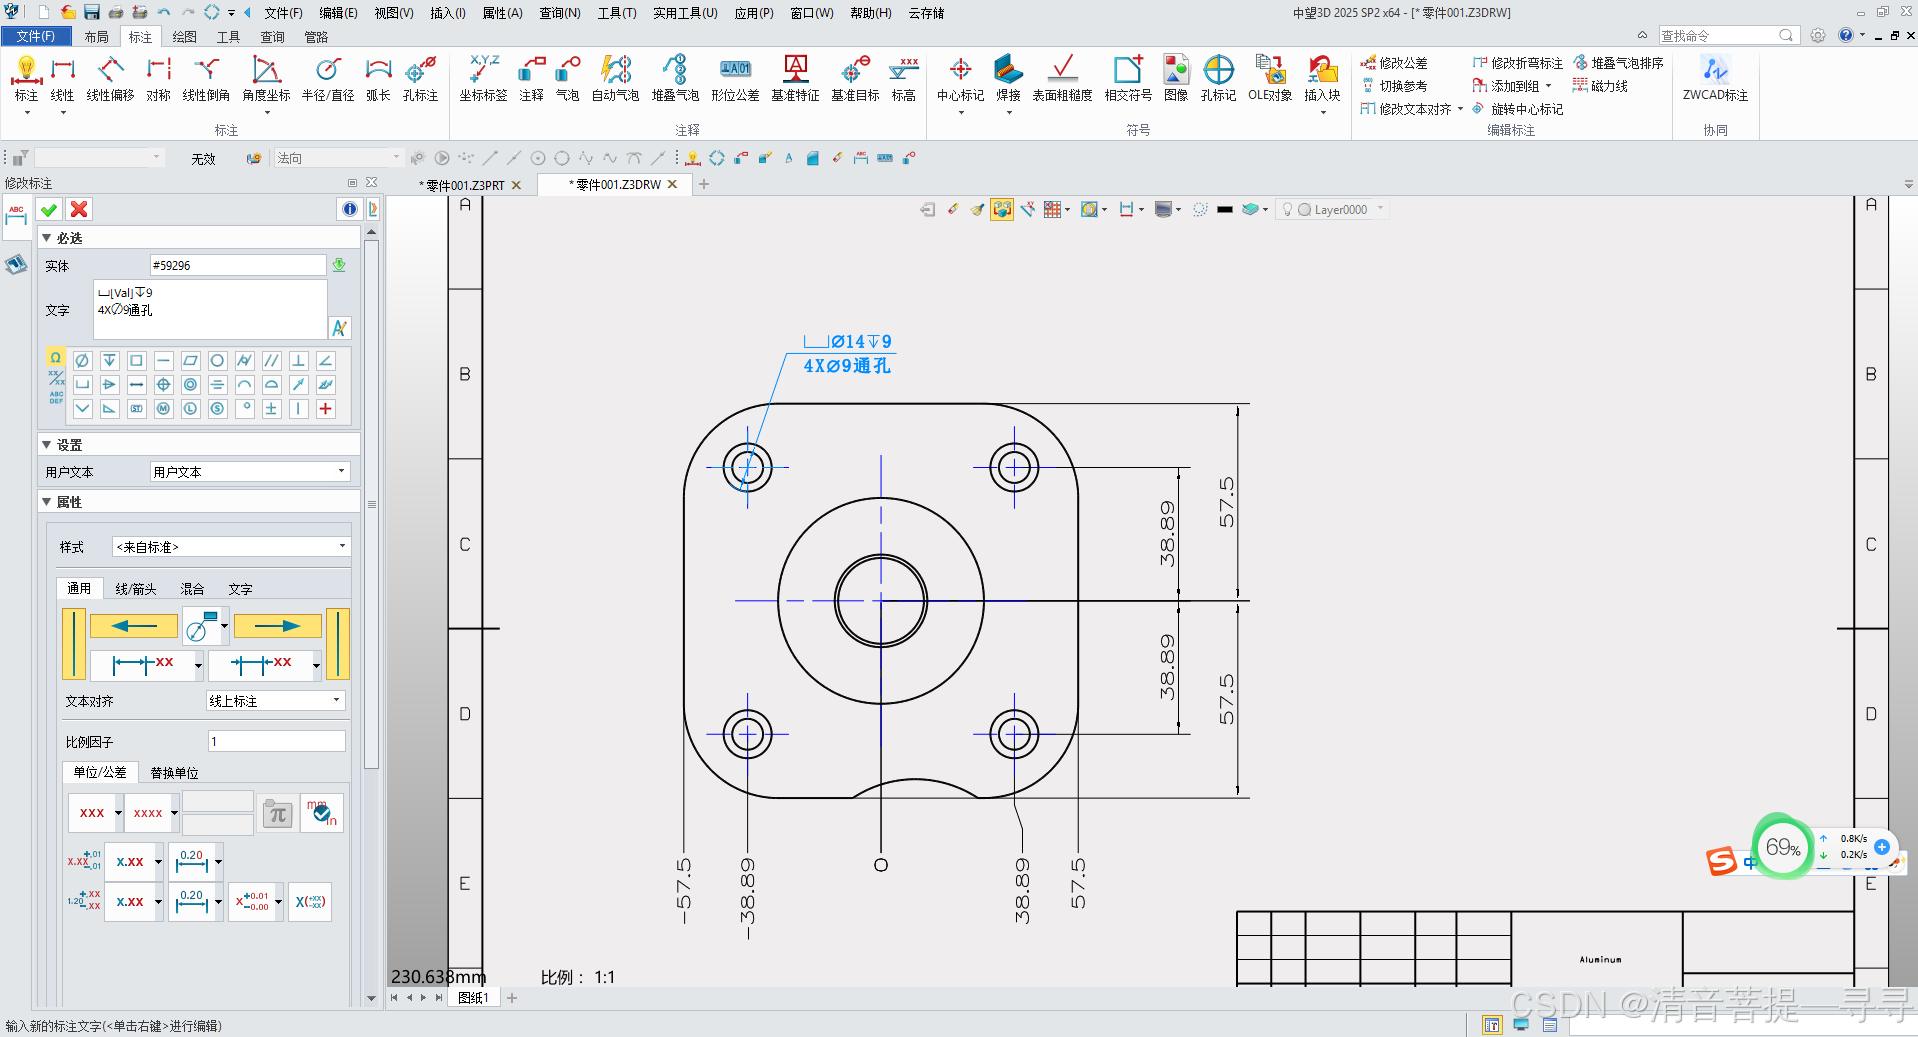
Task: Collapse the 必选 required section
Action: tap(47, 238)
